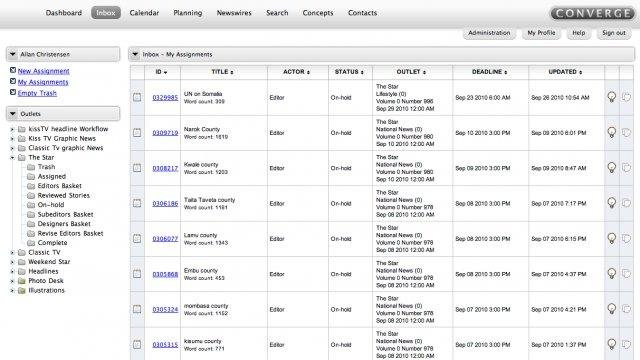Tick checkbox for story 0305324
The height and width of the screenshot is (360, 640).
pyautogui.click(x=137, y=309)
